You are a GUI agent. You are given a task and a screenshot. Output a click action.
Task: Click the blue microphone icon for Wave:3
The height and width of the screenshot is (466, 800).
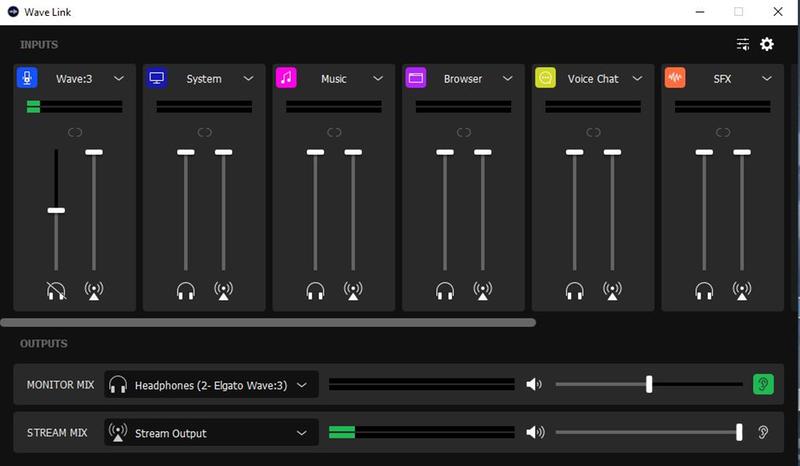click(x=27, y=78)
